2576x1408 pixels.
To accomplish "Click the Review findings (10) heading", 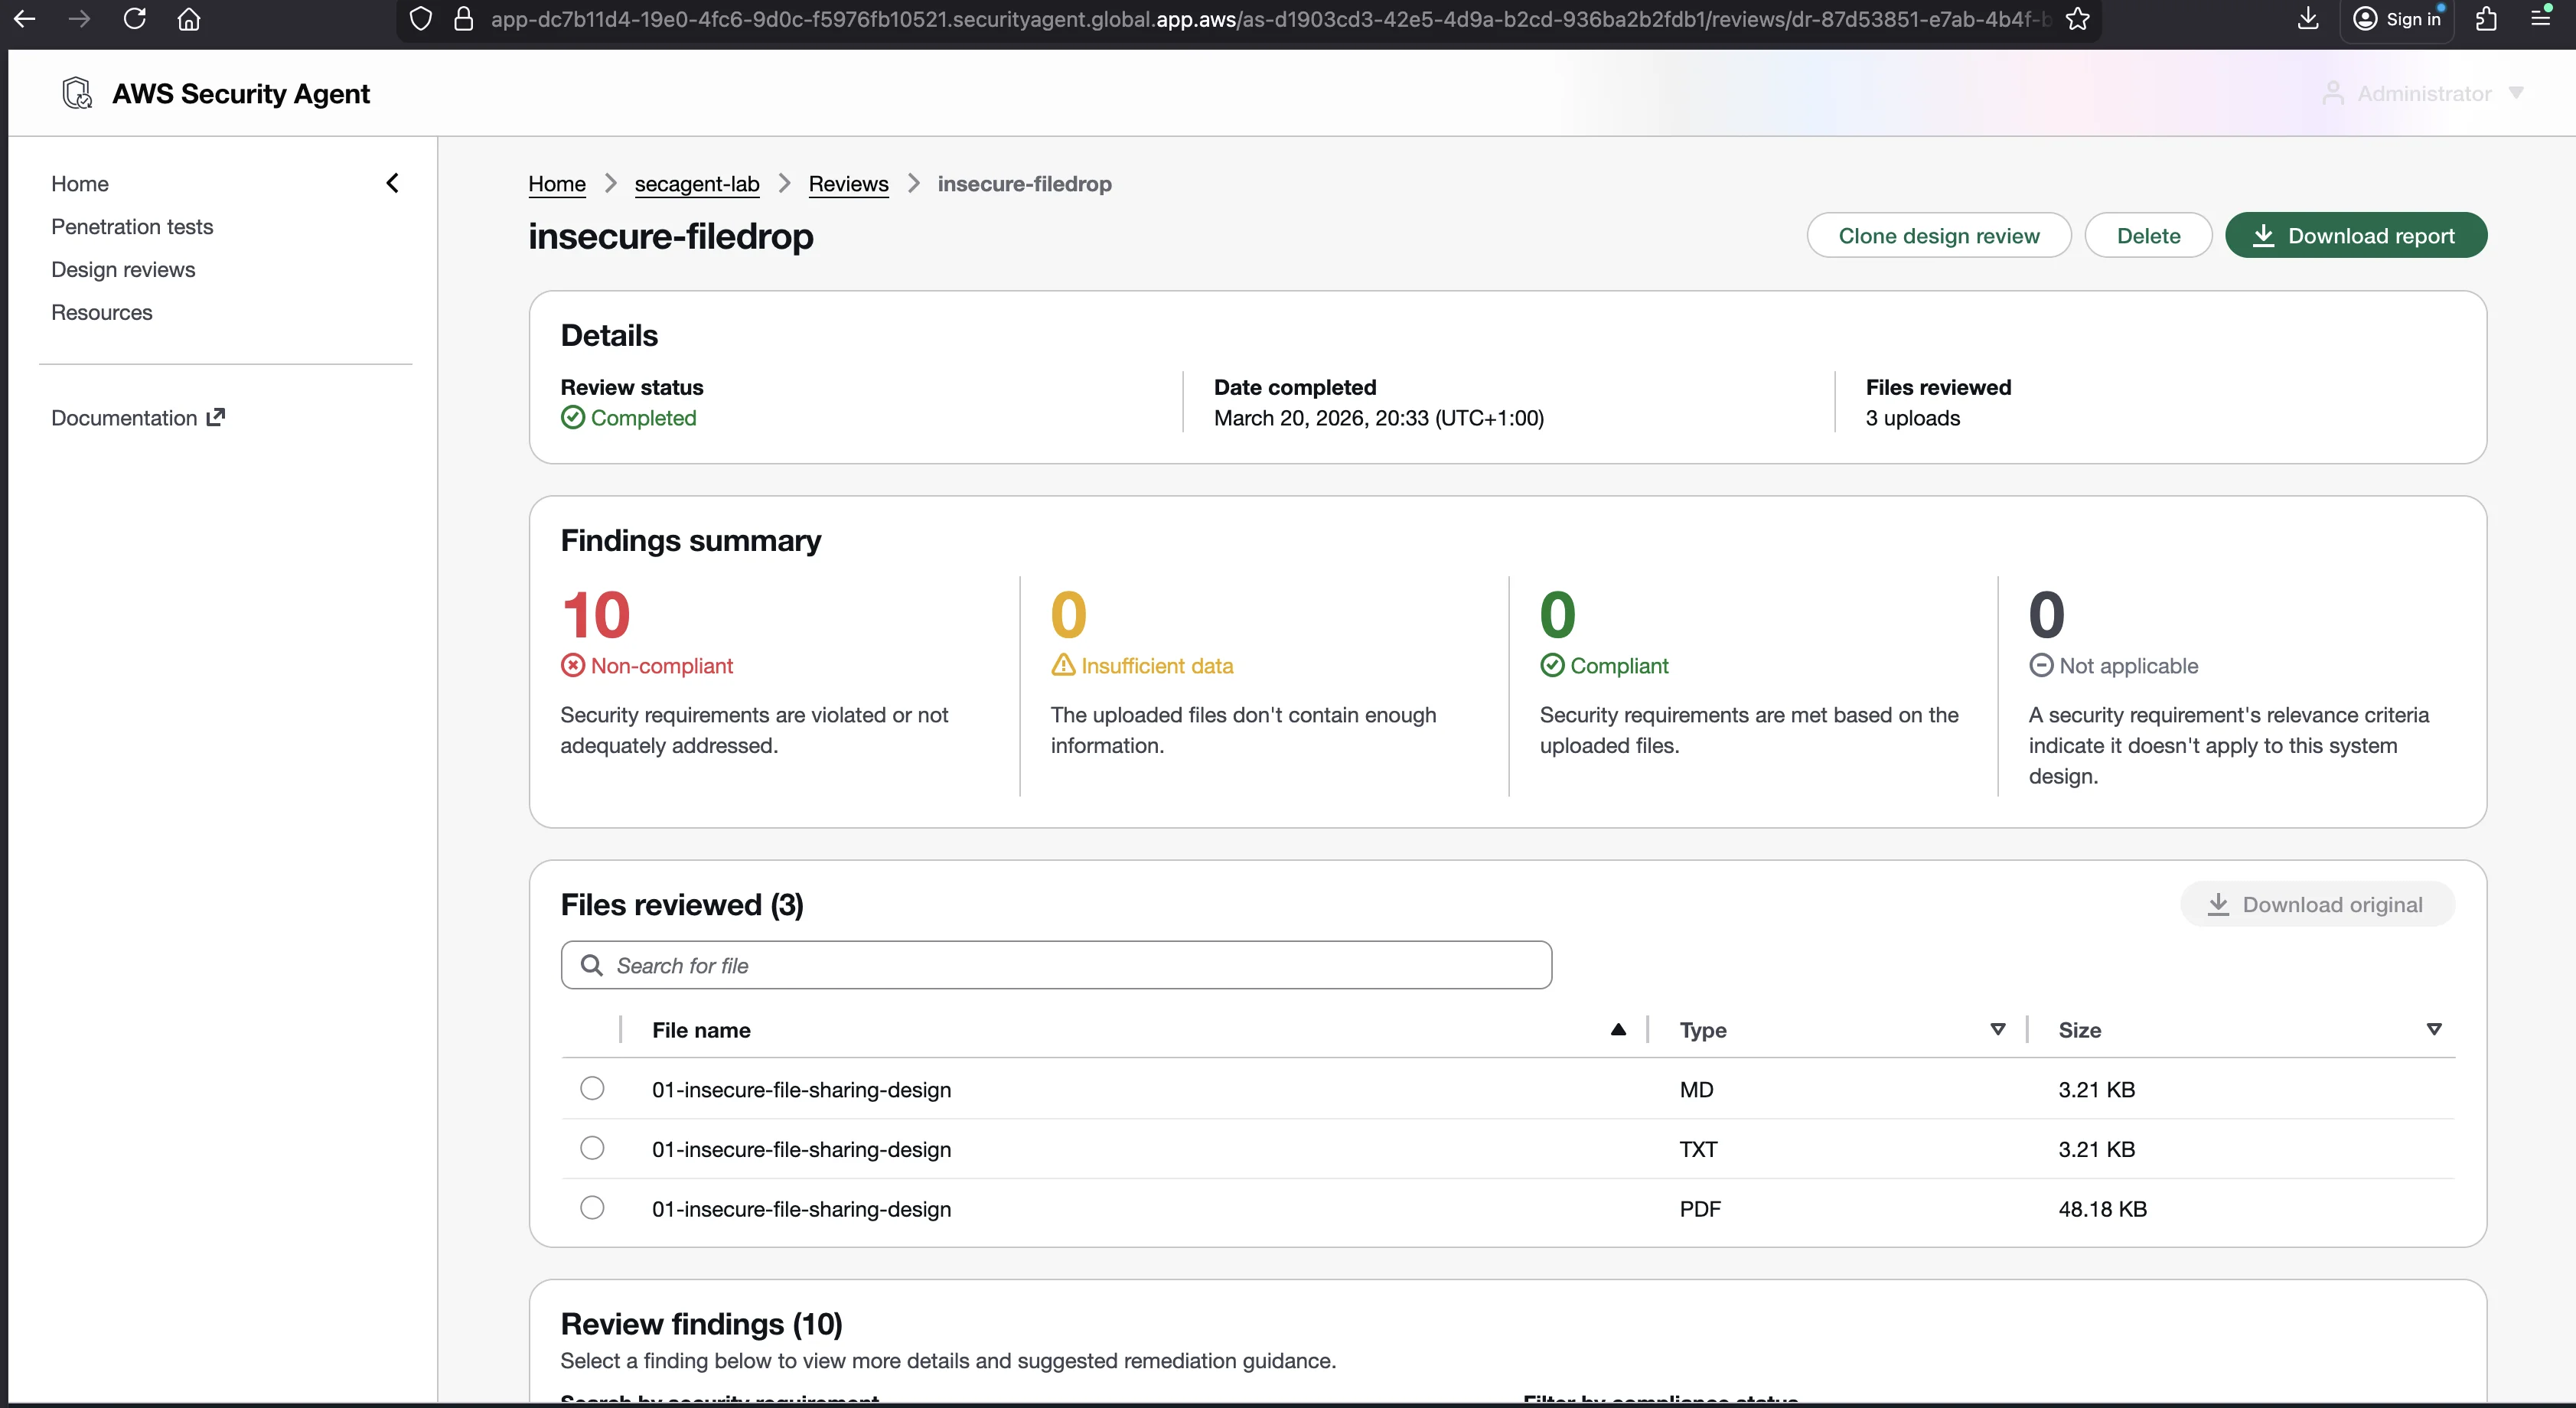I will (701, 1324).
